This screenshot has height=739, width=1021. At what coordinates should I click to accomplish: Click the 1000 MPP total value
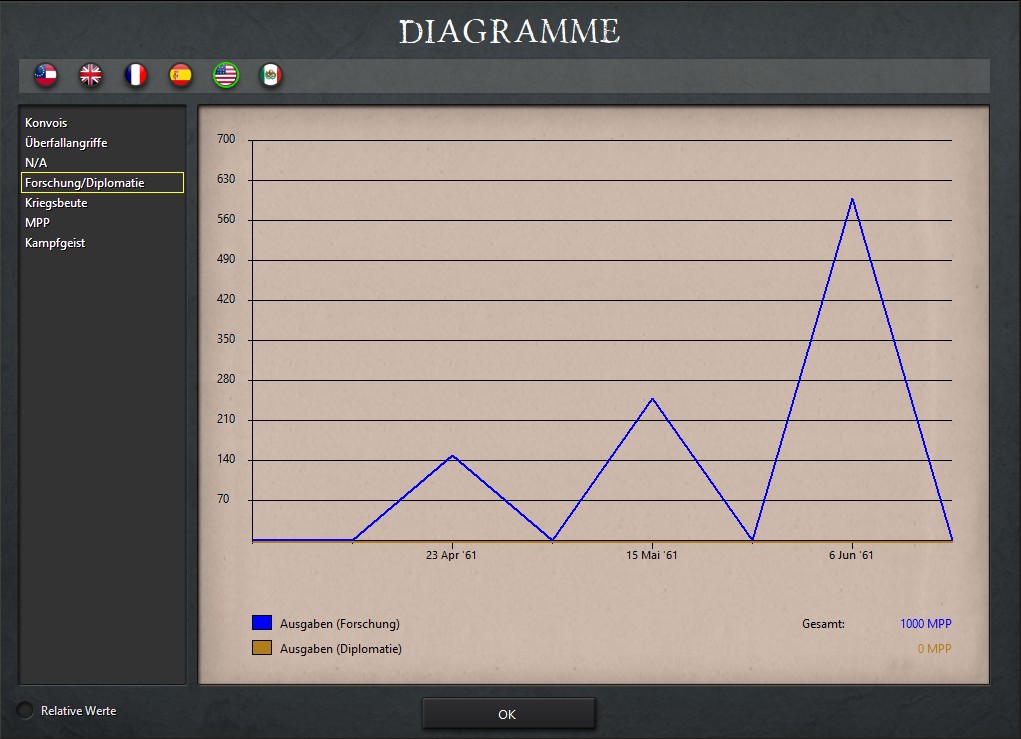pyautogui.click(x=925, y=624)
